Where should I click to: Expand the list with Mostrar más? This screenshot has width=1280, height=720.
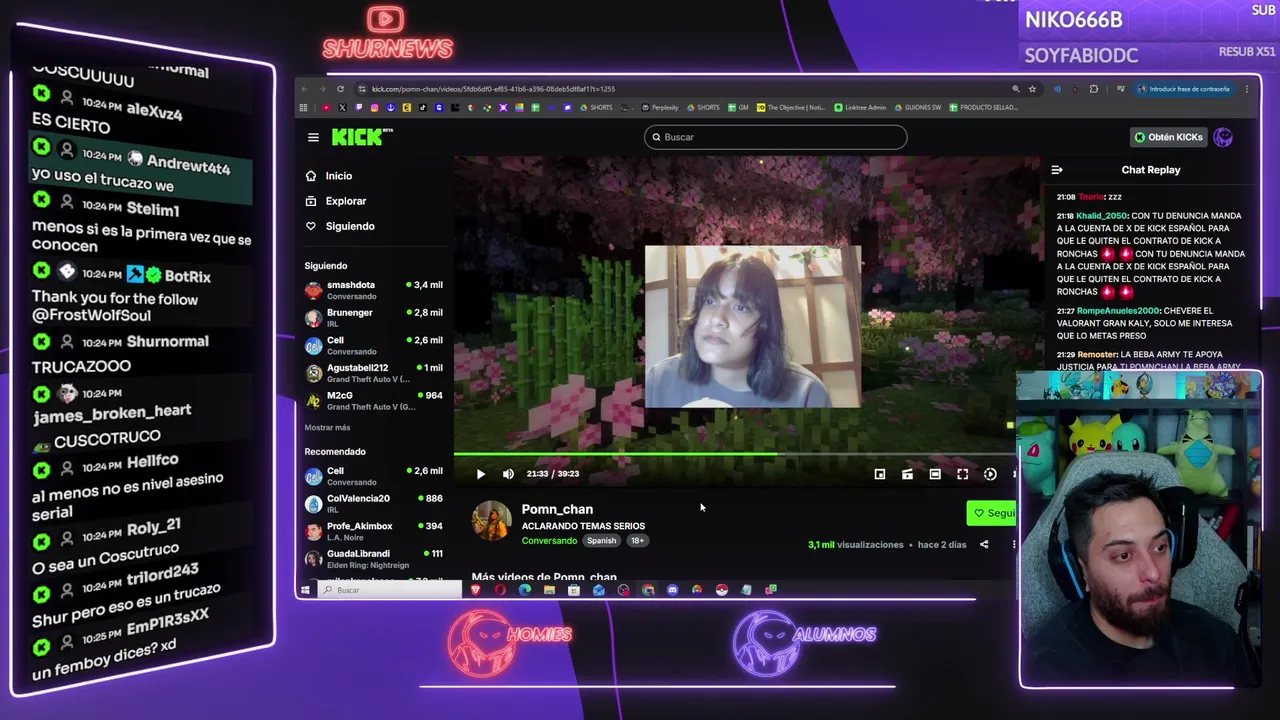point(327,428)
